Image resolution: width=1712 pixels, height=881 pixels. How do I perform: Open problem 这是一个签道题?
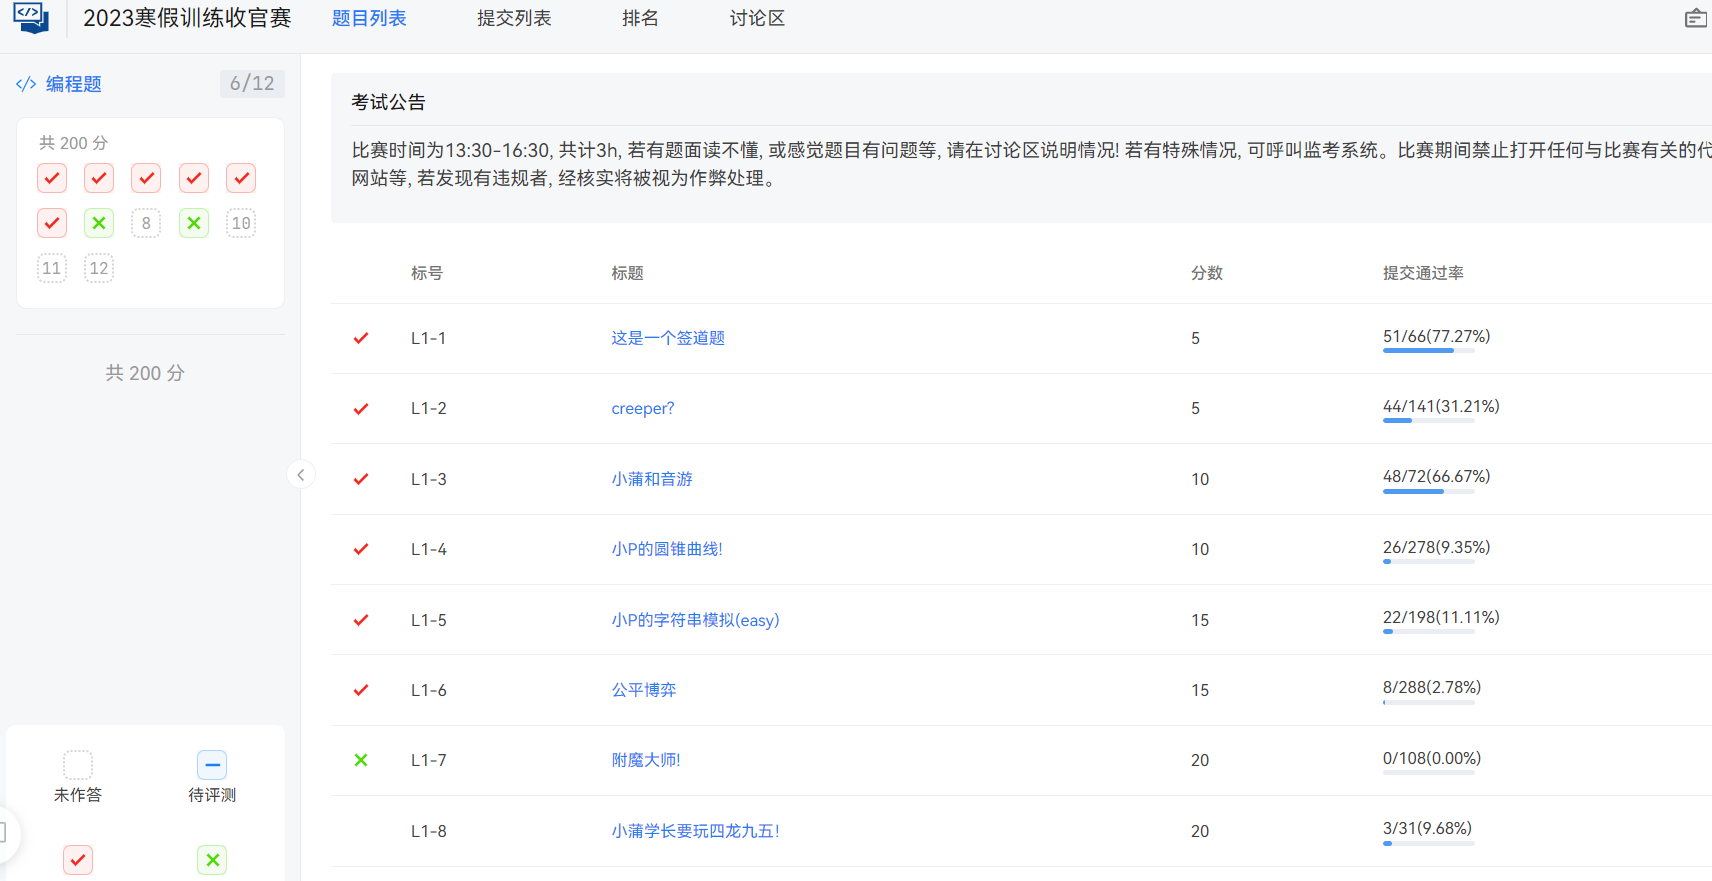tap(668, 338)
